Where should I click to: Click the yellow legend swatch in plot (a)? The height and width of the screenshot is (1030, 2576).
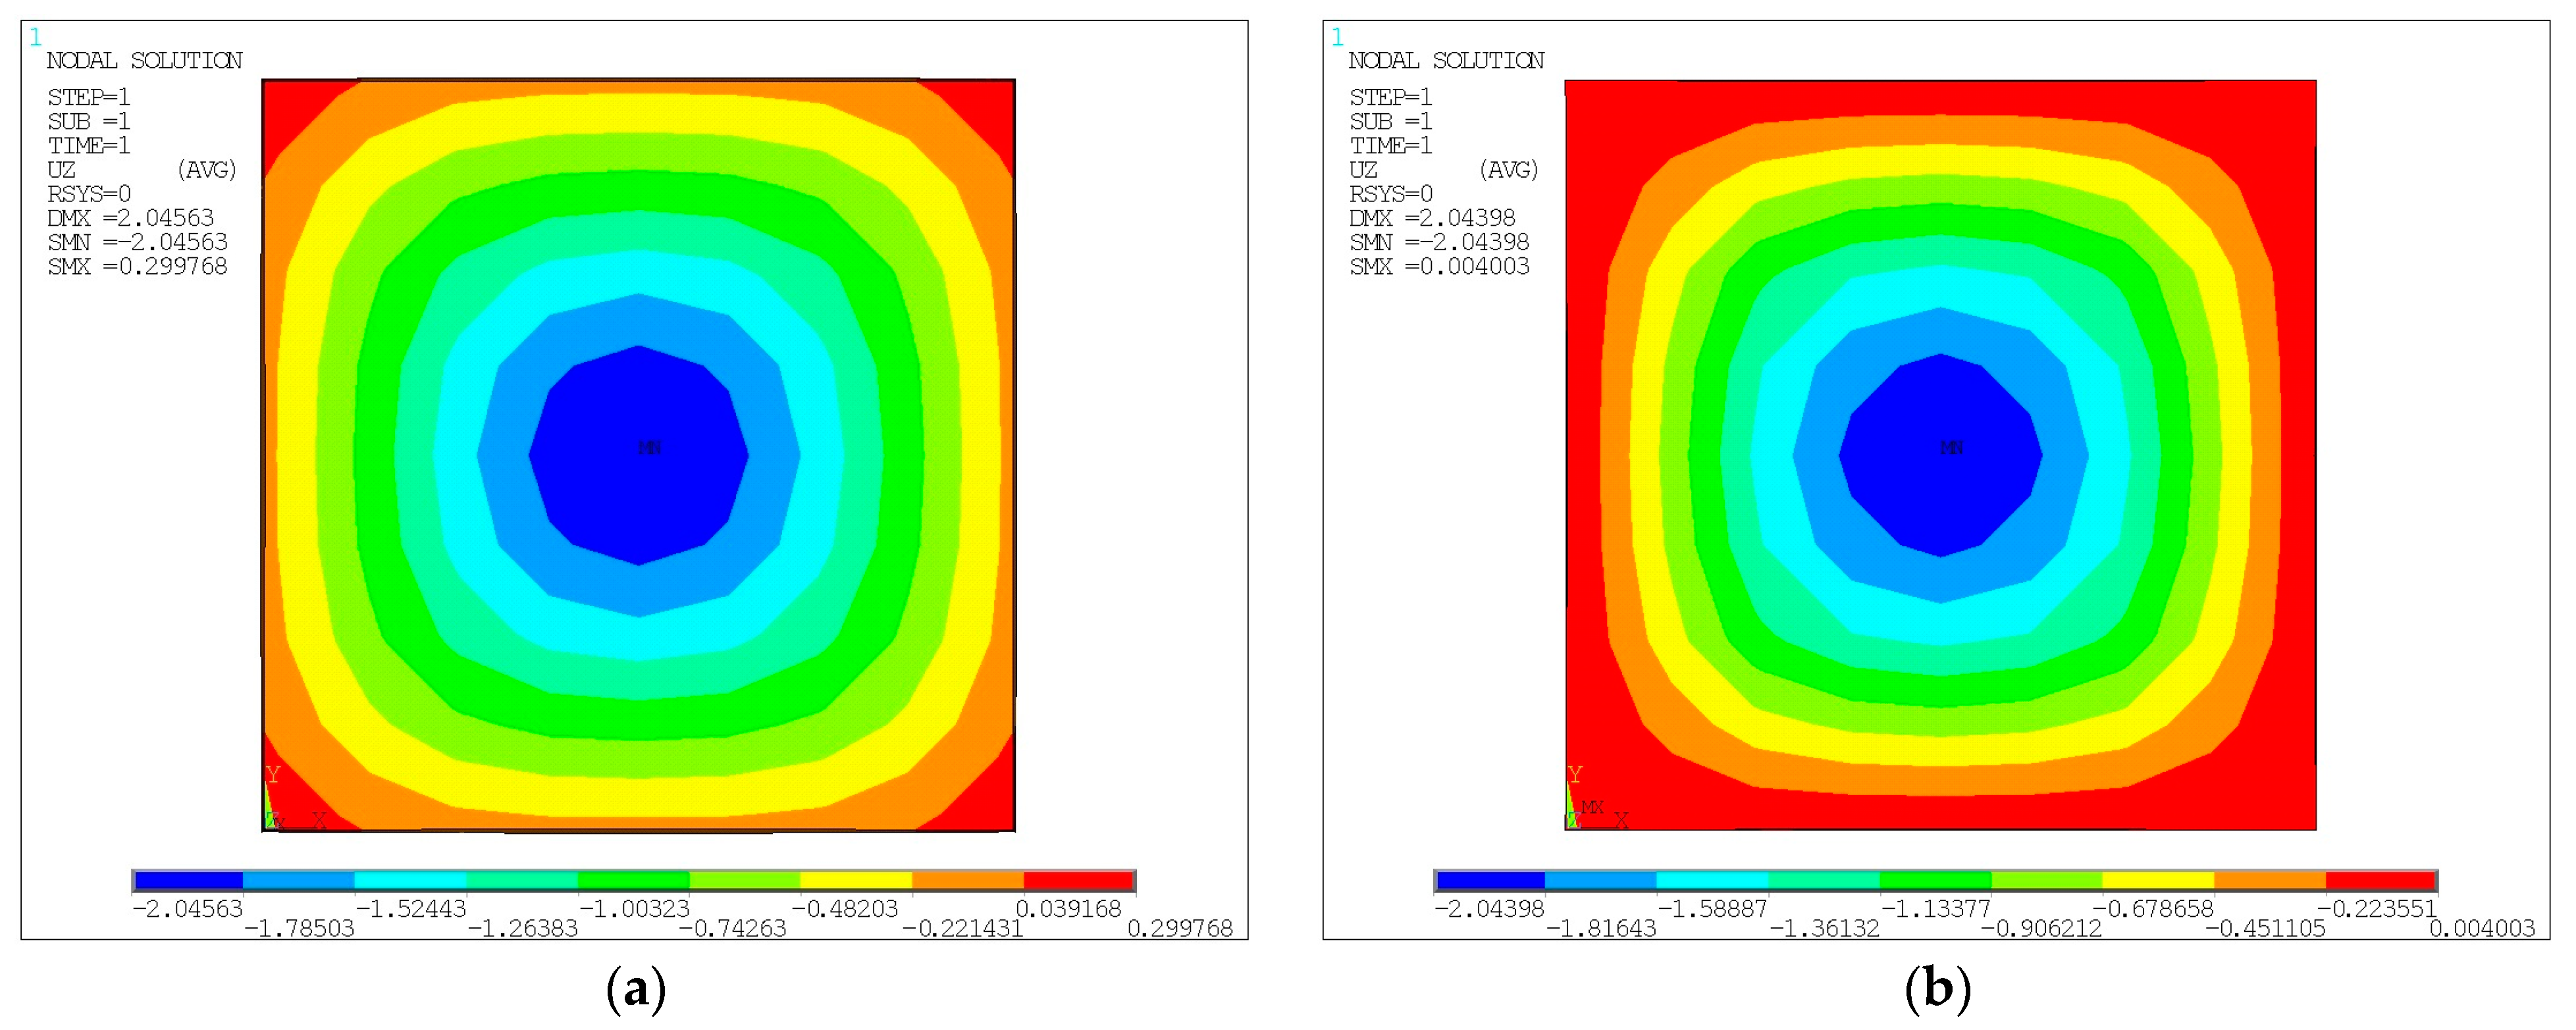click(856, 880)
